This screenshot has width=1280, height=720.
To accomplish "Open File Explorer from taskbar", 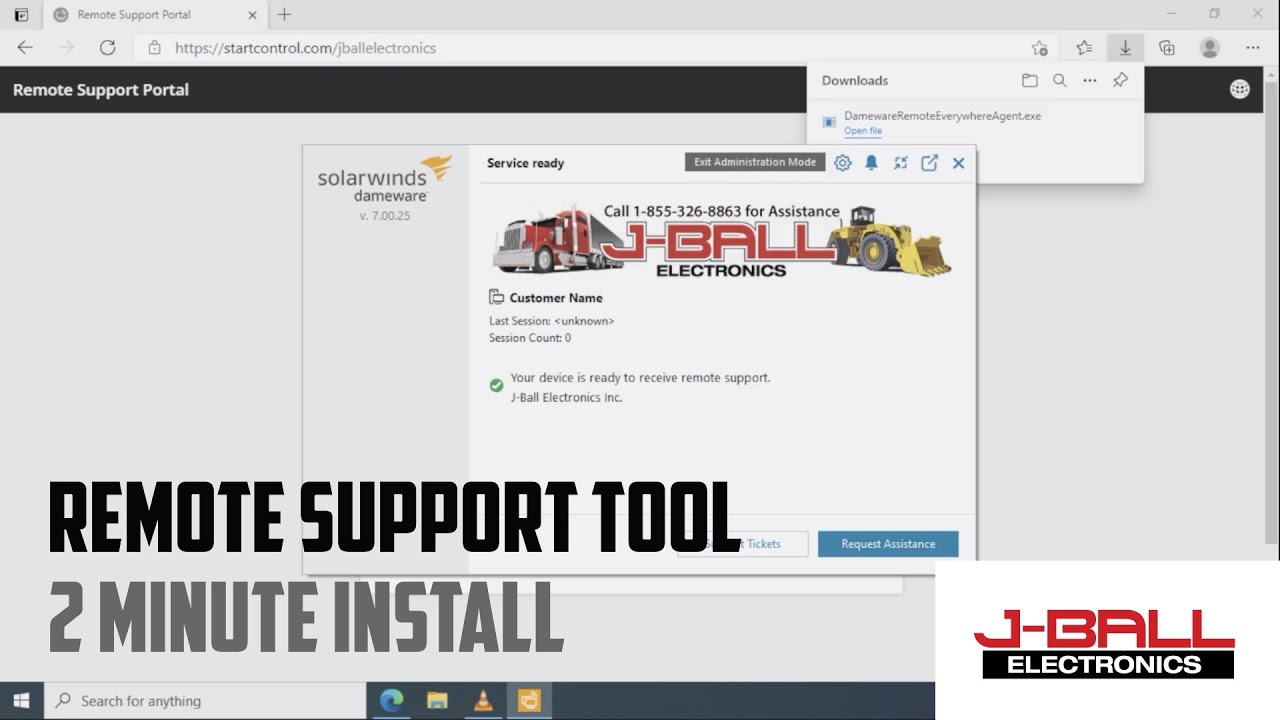I will click(x=437, y=701).
